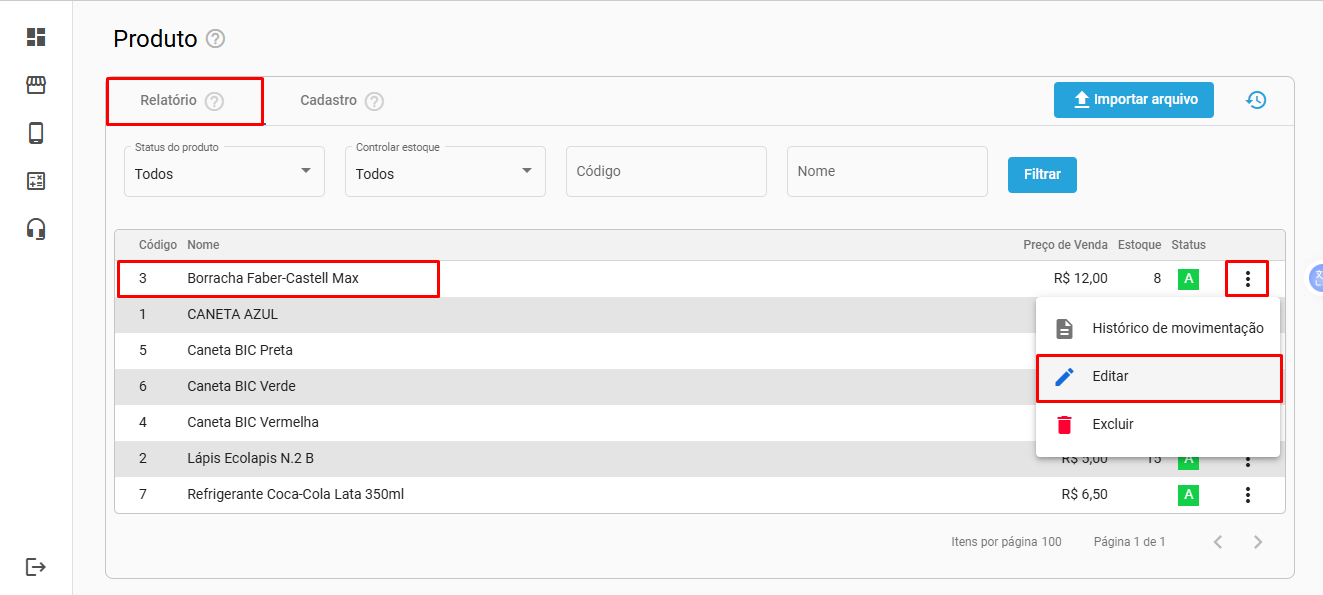The width and height of the screenshot is (1323, 595).
Task: Open the dashboard icon in the sidebar
Action: click(36, 37)
